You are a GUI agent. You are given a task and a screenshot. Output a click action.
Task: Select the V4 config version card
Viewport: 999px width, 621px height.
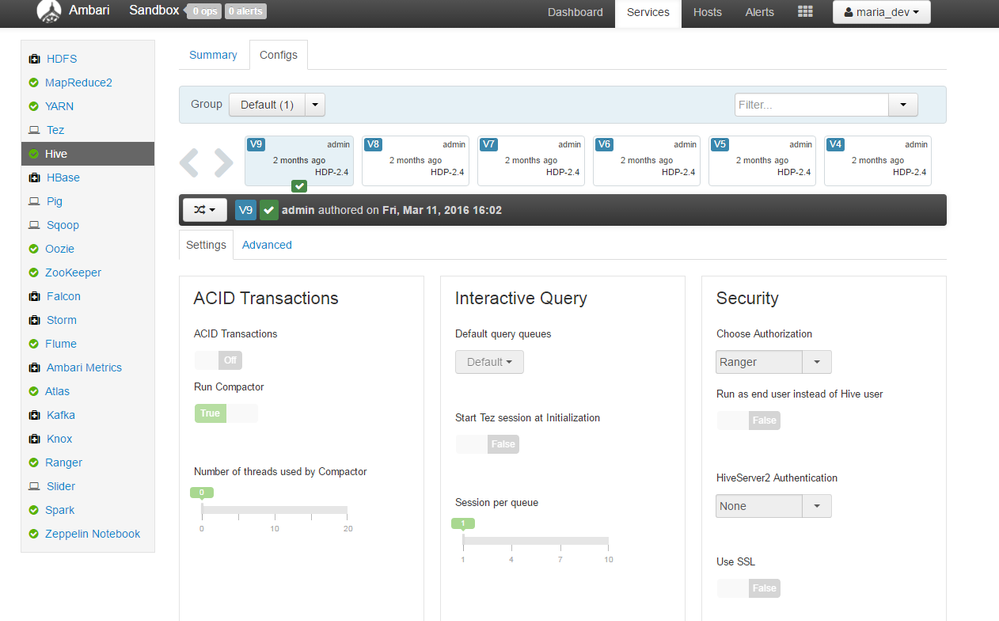[878, 161]
